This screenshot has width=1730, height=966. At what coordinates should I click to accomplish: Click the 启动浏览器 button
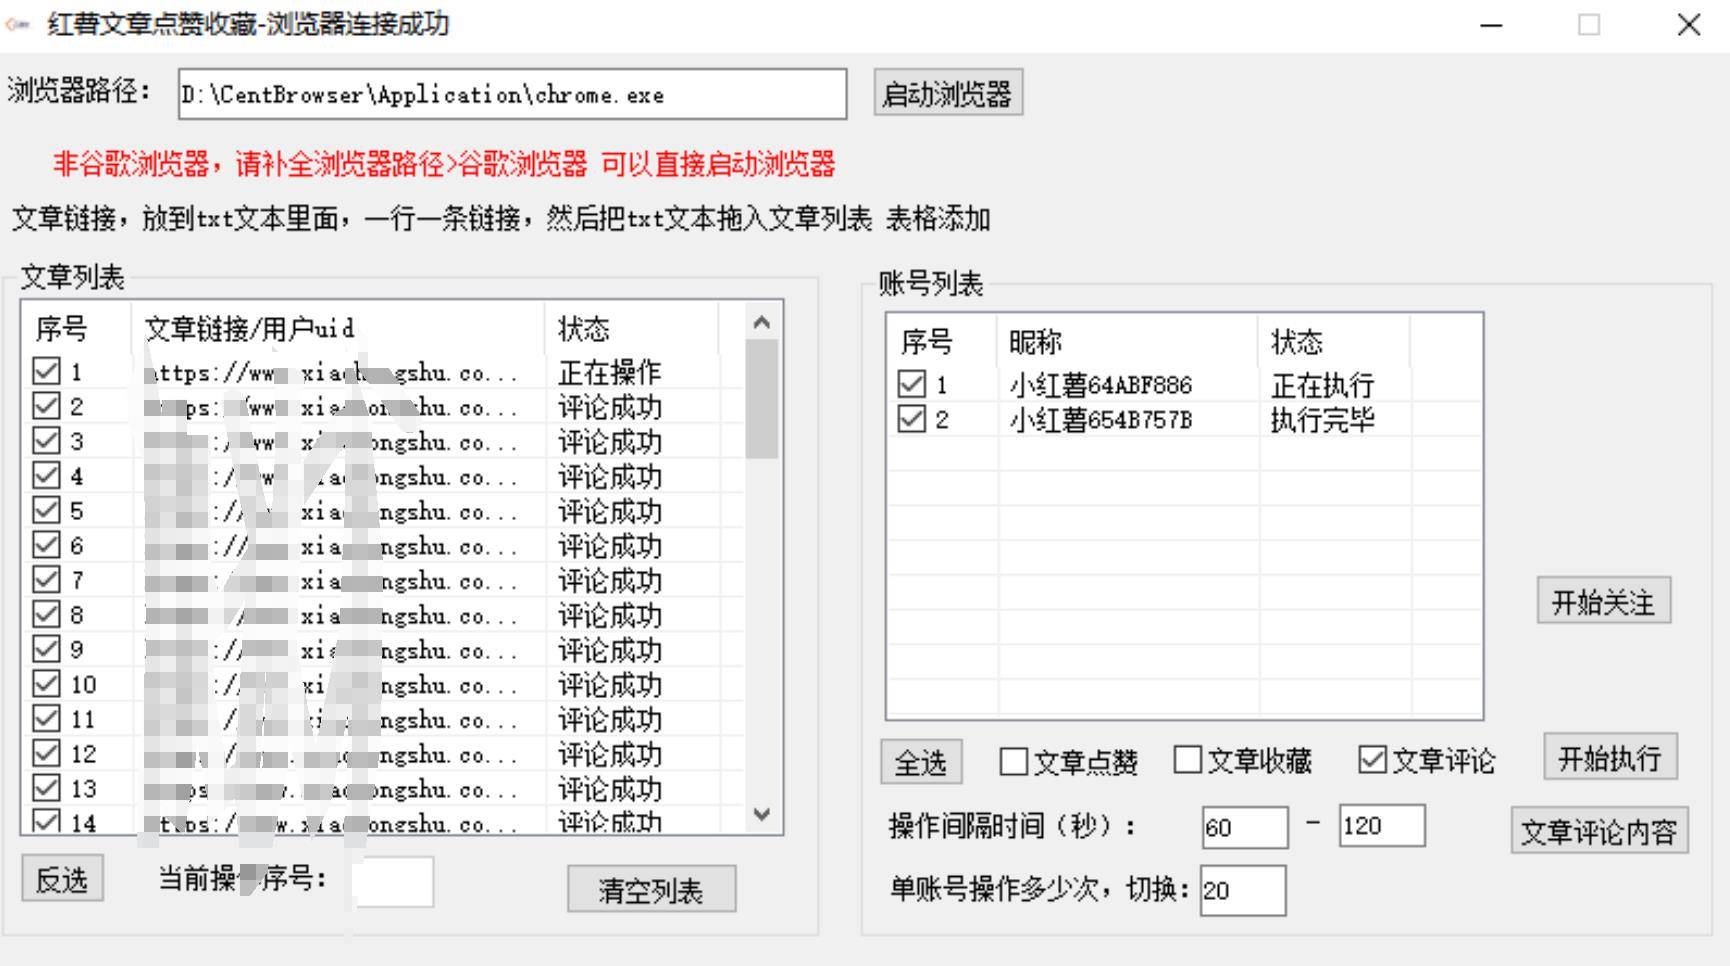click(x=948, y=94)
